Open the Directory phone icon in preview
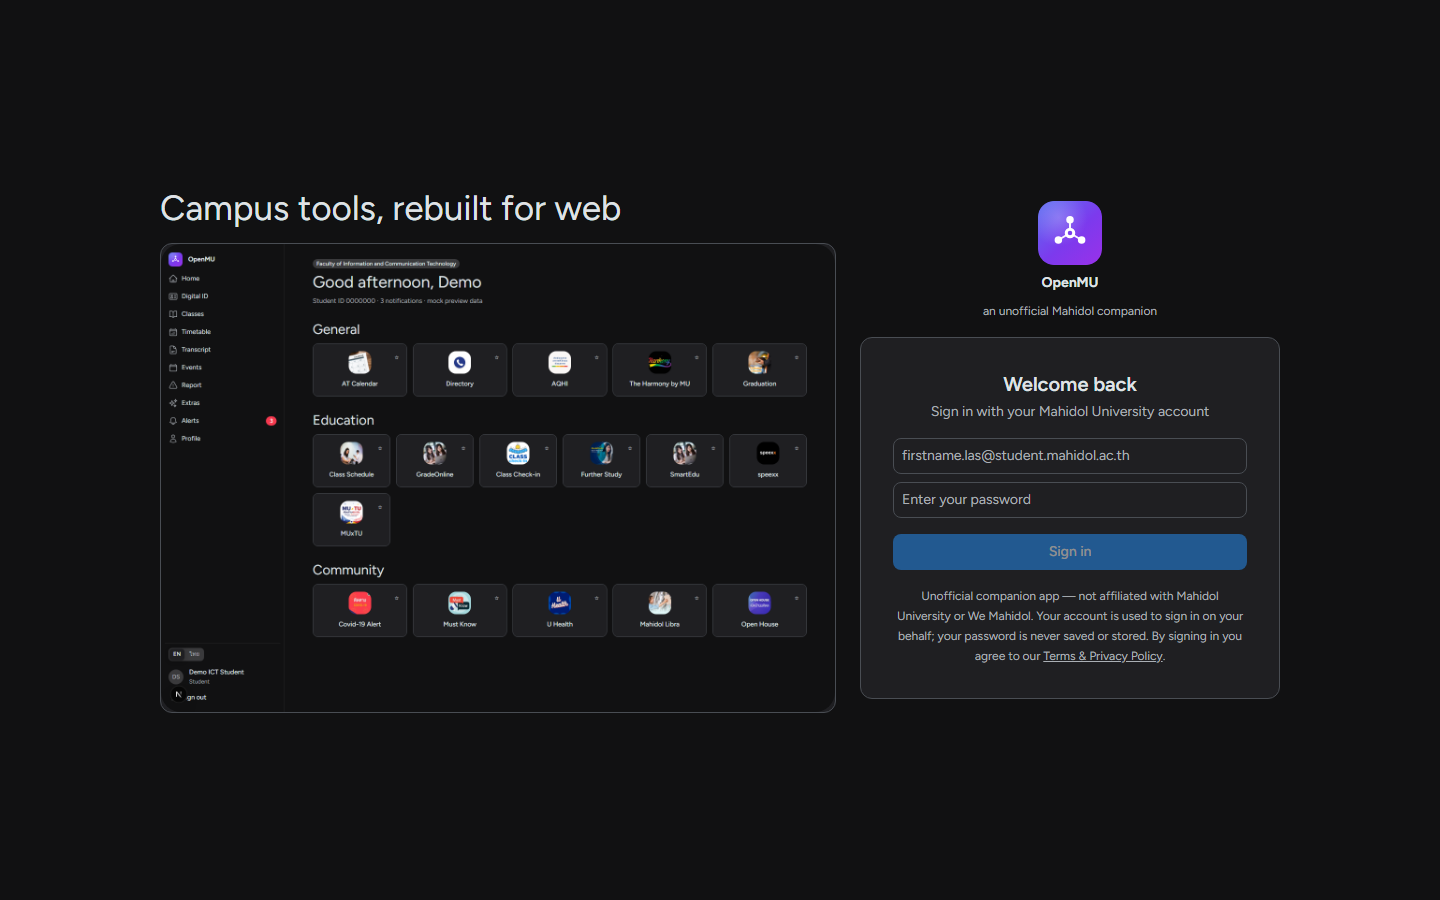The image size is (1440, 900). [460, 362]
